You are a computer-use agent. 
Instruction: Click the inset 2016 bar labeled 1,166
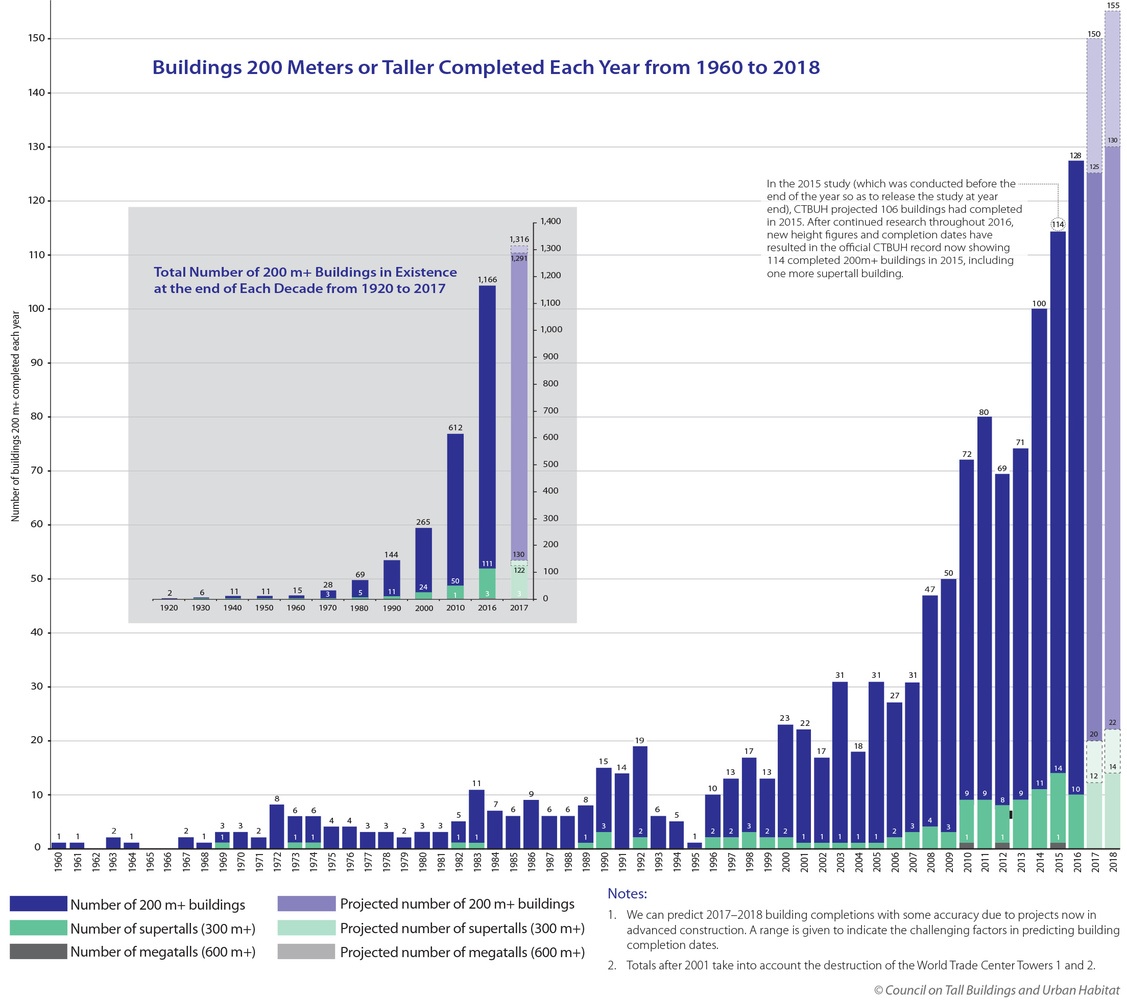pos(487,442)
